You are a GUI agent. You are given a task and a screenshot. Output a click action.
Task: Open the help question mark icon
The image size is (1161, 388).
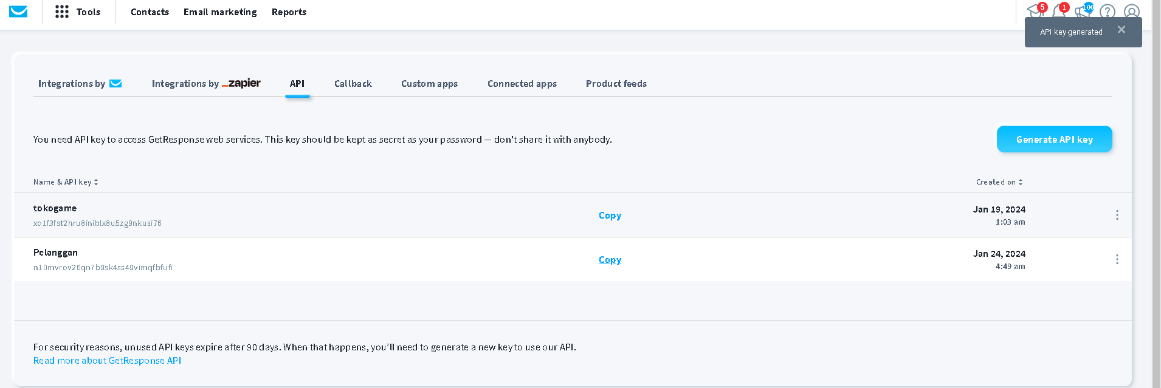1108,12
